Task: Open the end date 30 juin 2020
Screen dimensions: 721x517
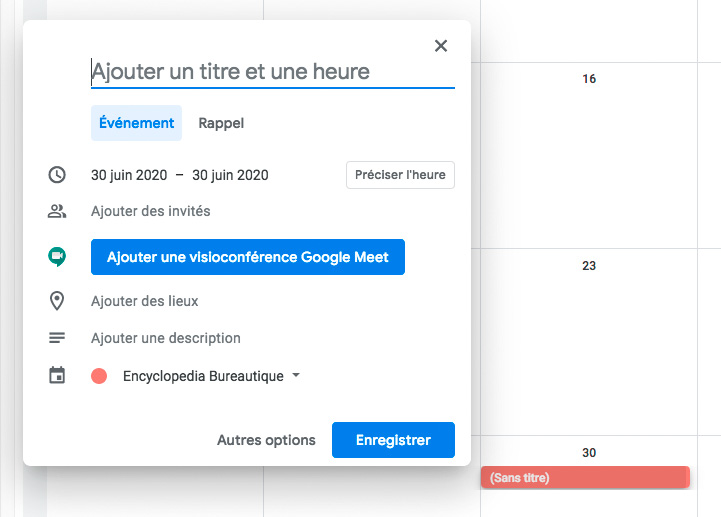Action: pyautogui.click(x=230, y=175)
